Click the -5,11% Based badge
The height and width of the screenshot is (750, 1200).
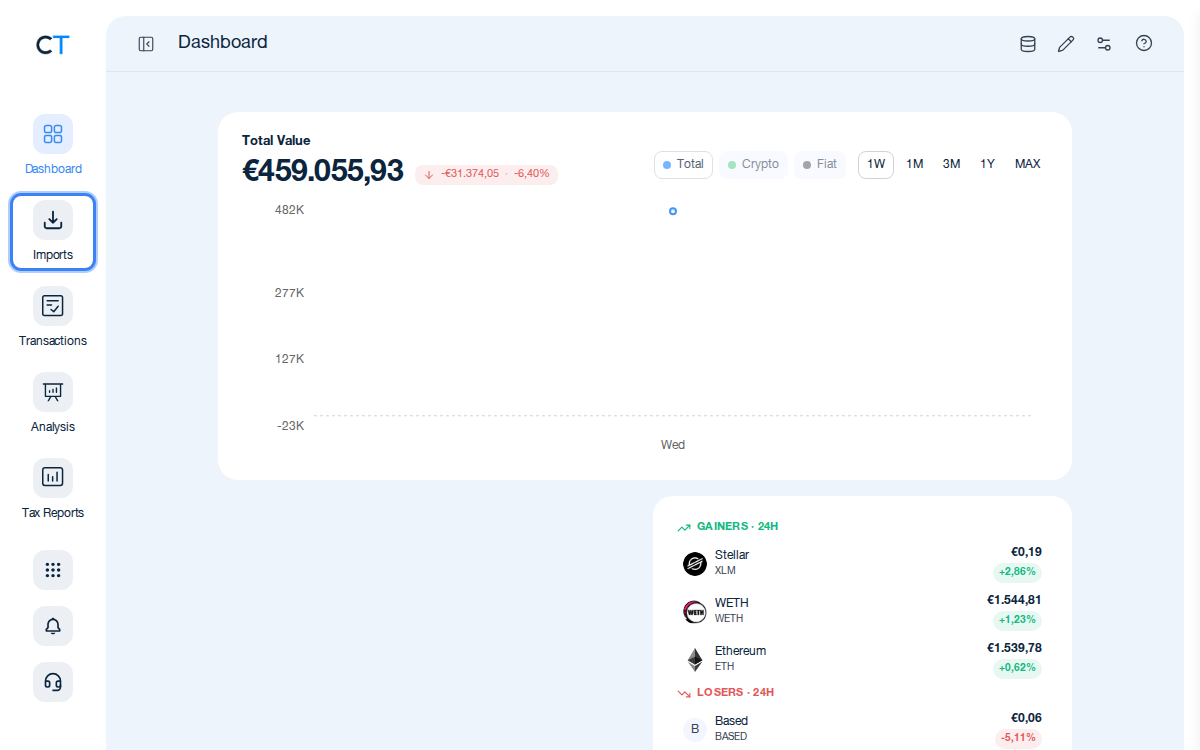point(1018,738)
